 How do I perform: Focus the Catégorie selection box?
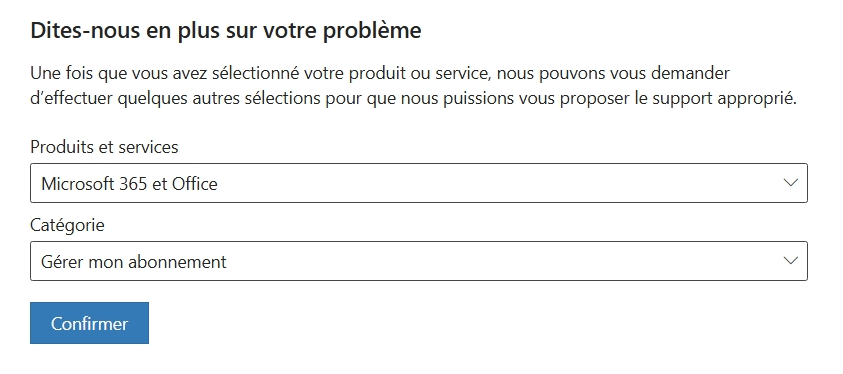pyautogui.click(x=419, y=261)
